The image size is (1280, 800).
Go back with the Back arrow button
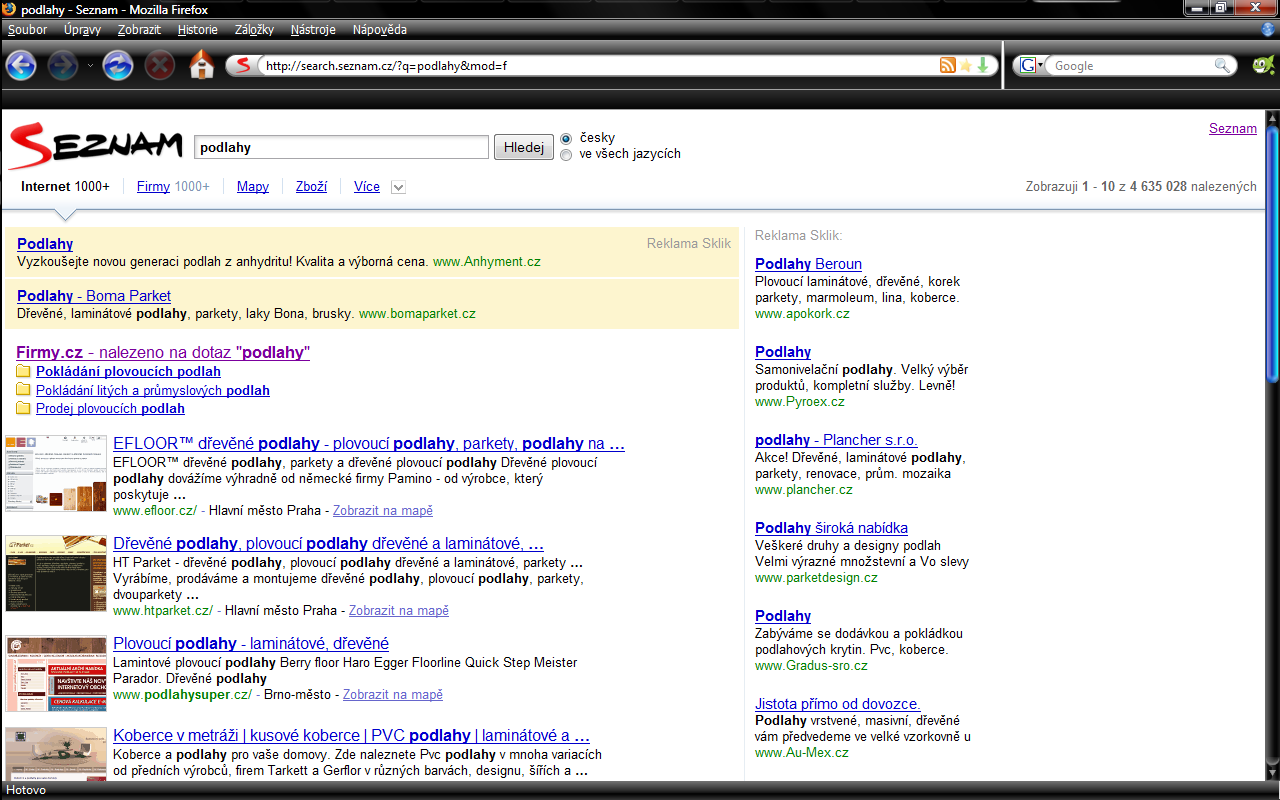click(x=21, y=66)
